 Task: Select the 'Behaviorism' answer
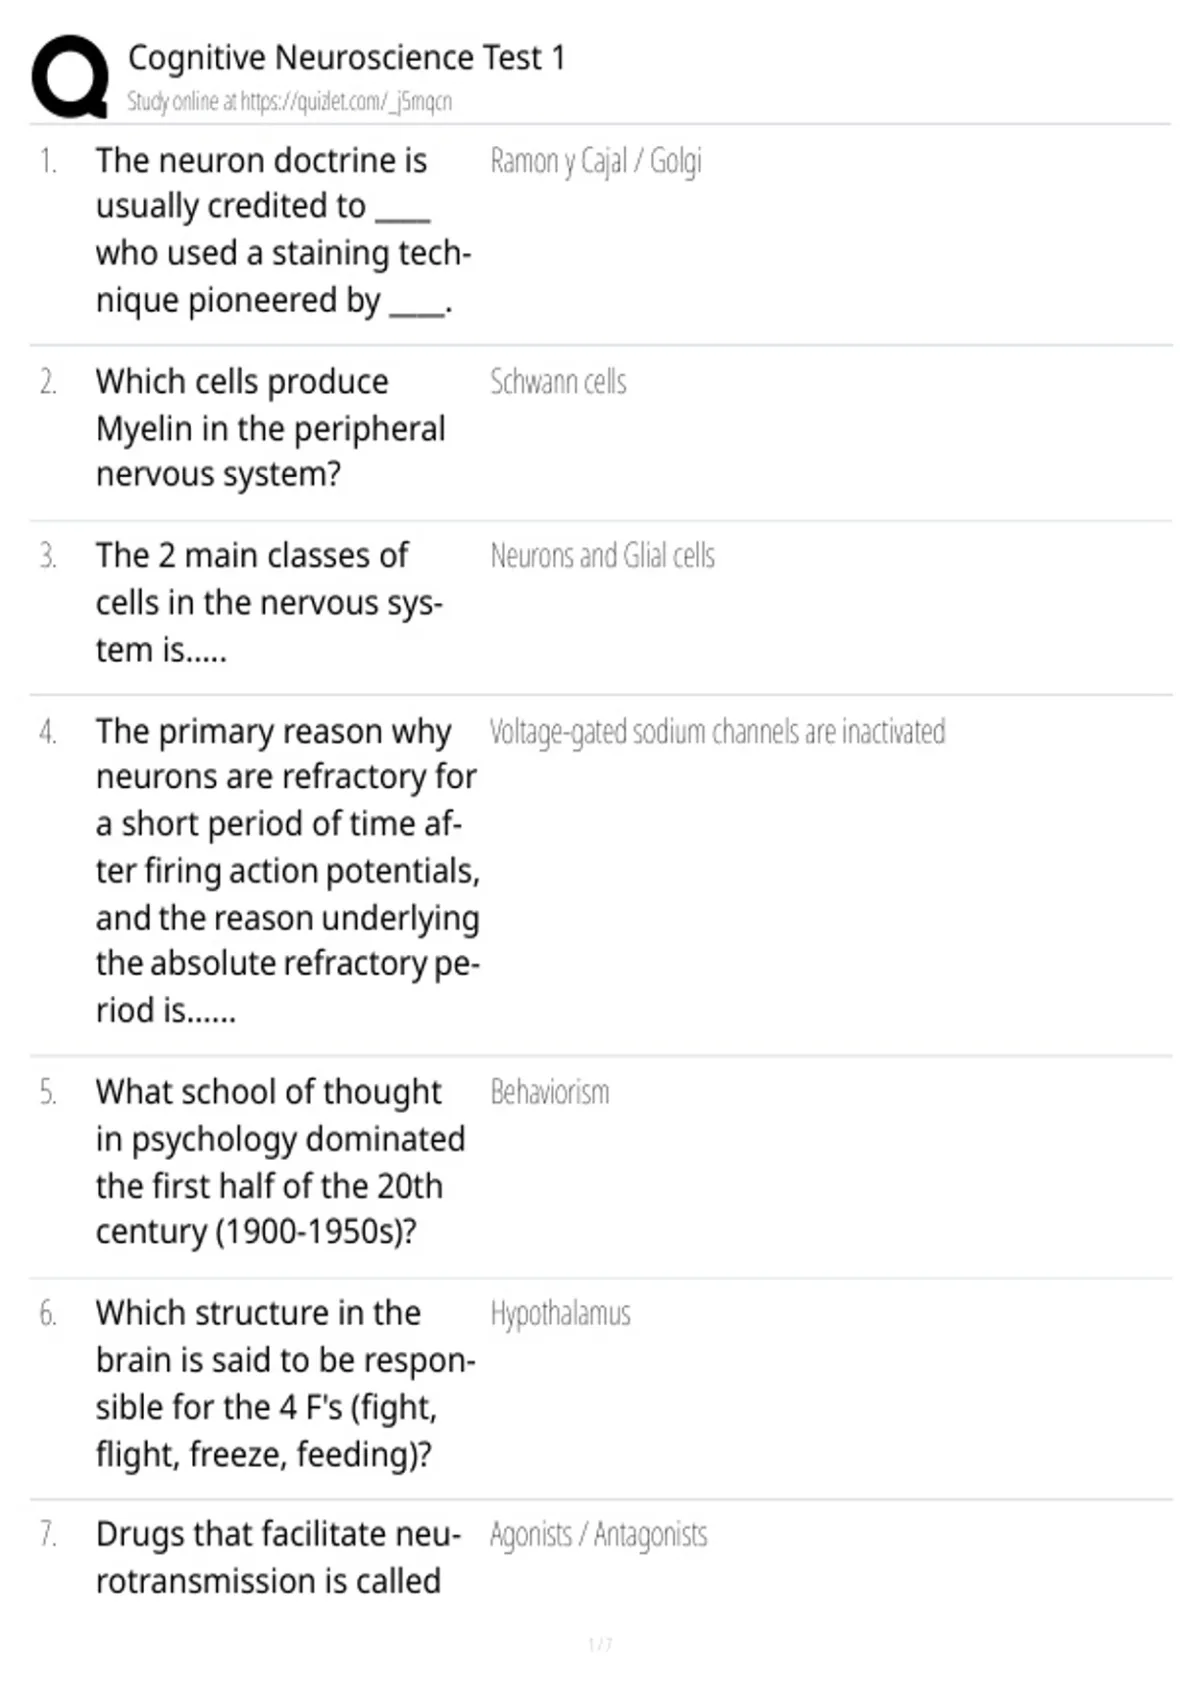click(549, 1092)
